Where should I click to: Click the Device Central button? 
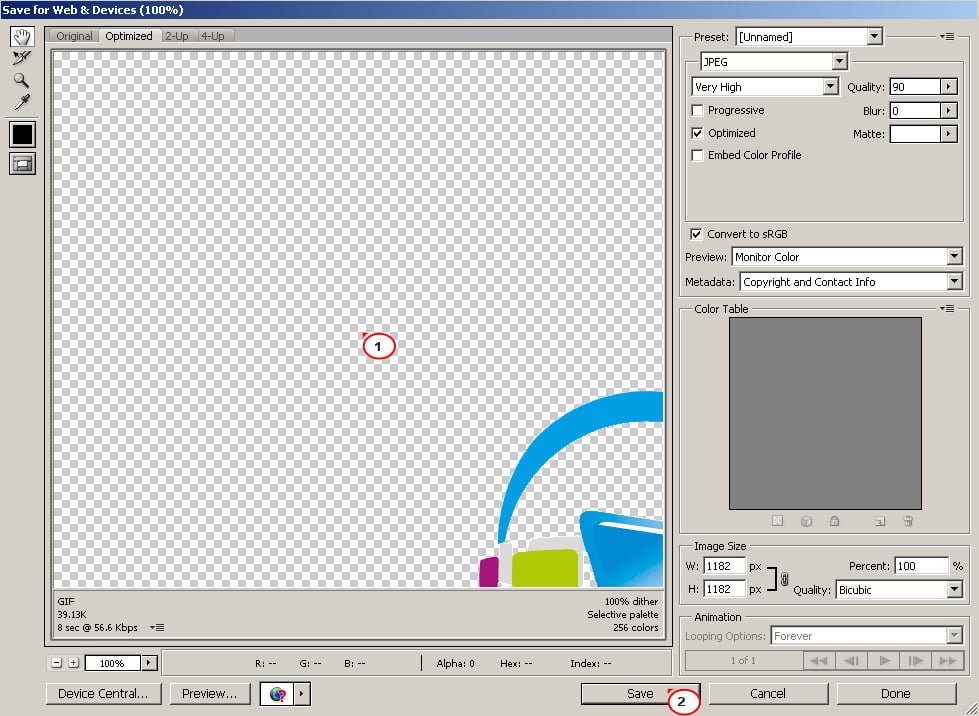pos(103,693)
